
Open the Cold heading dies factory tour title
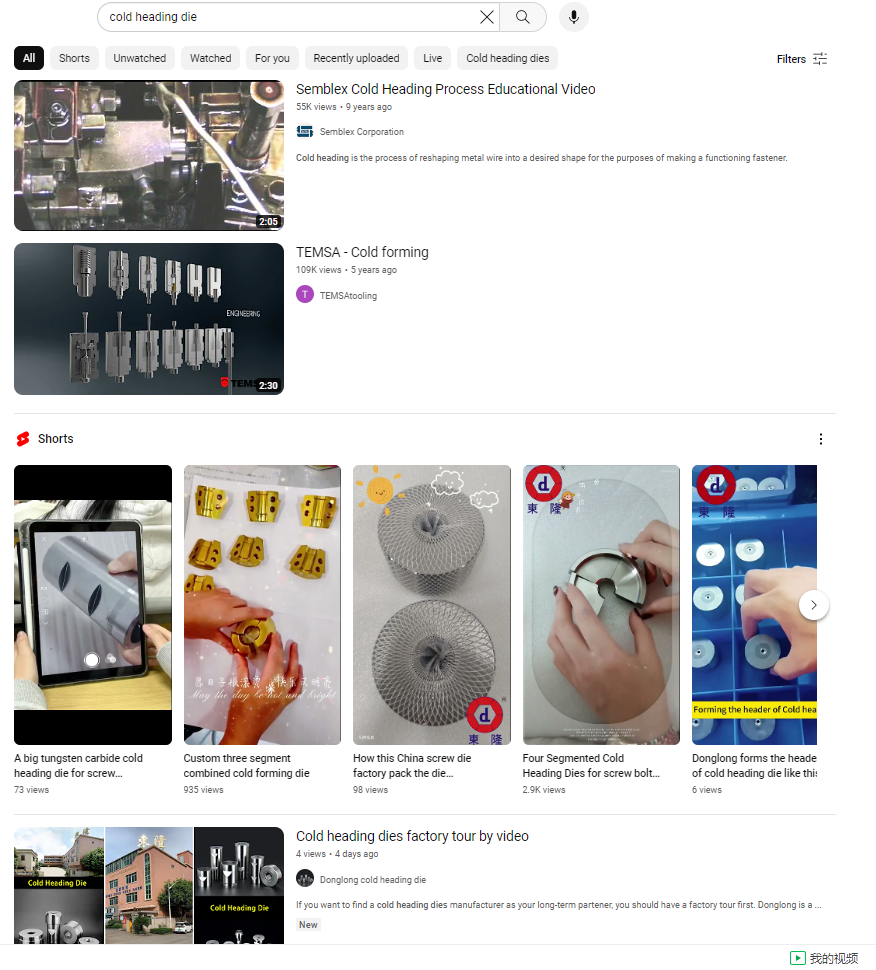pyautogui.click(x=412, y=836)
